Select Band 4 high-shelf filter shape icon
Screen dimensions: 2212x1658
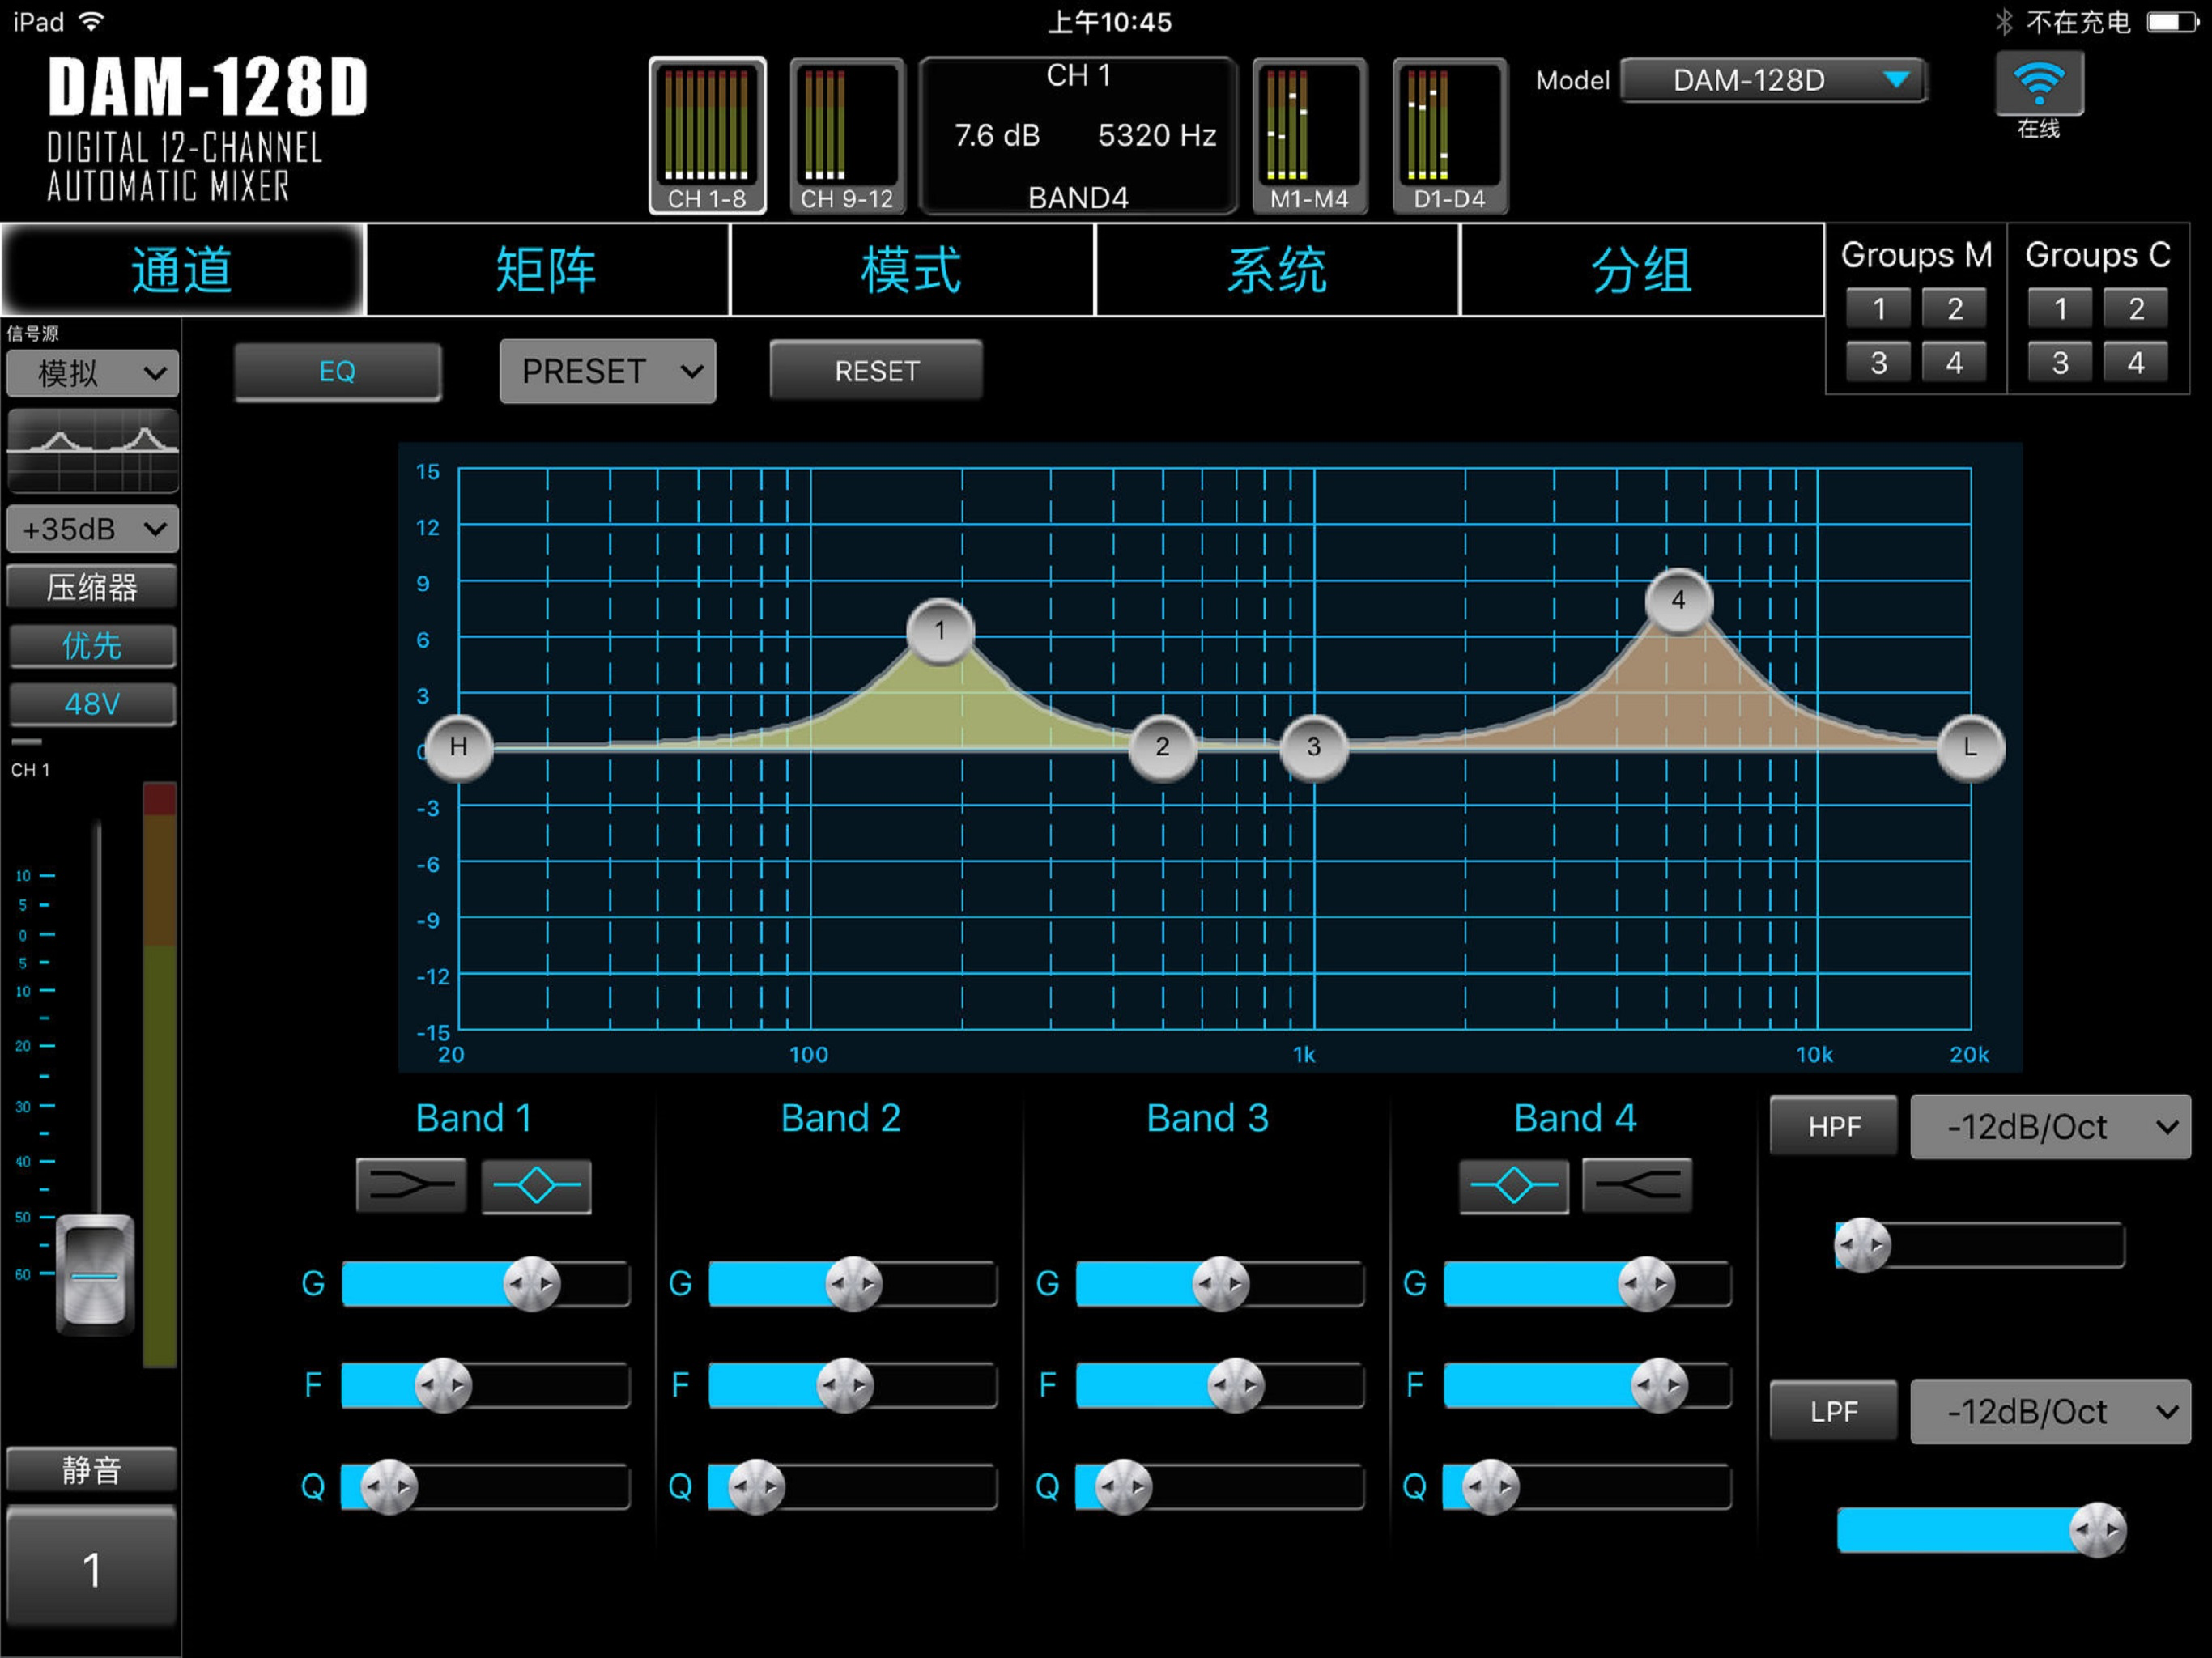[x=1637, y=1186]
